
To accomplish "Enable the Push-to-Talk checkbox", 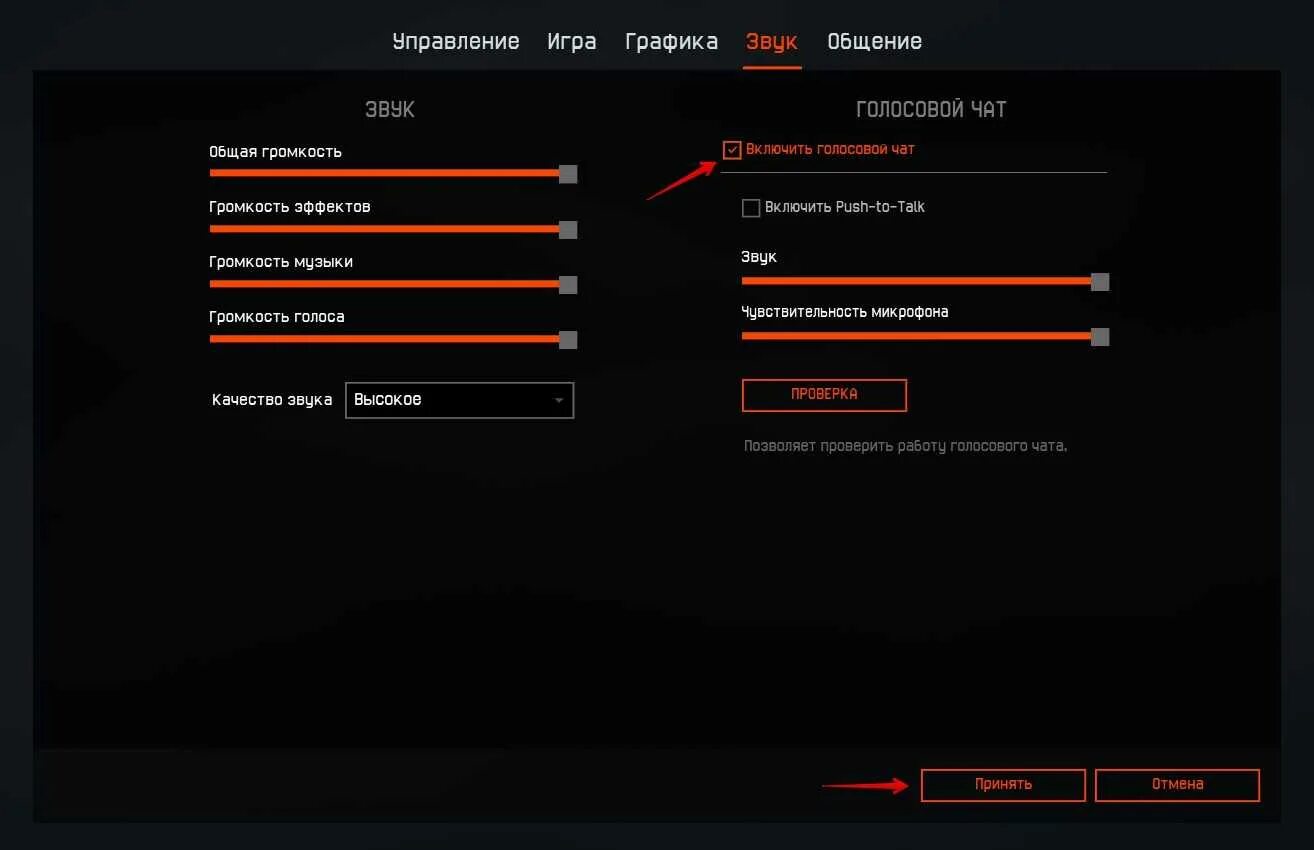I will pyautogui.click(x=751, y=208).
